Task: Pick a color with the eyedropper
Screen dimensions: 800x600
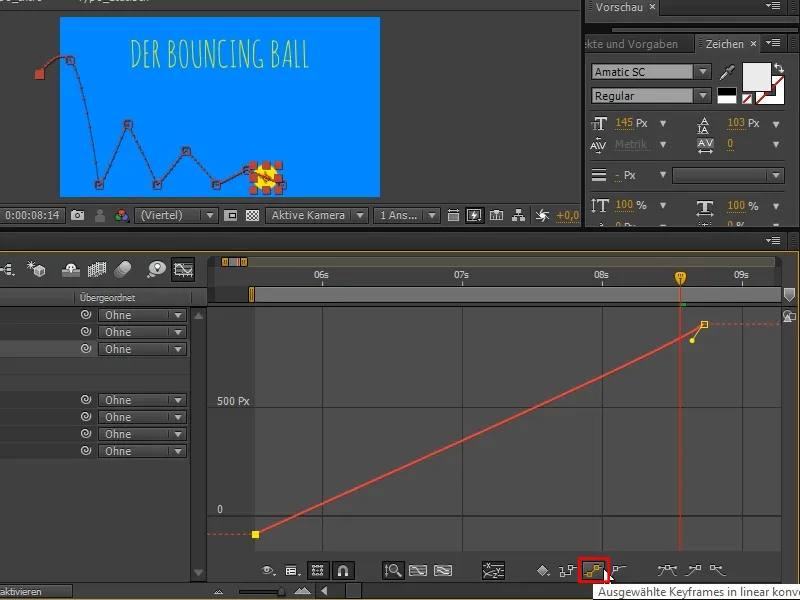Action: pos(727,72)
